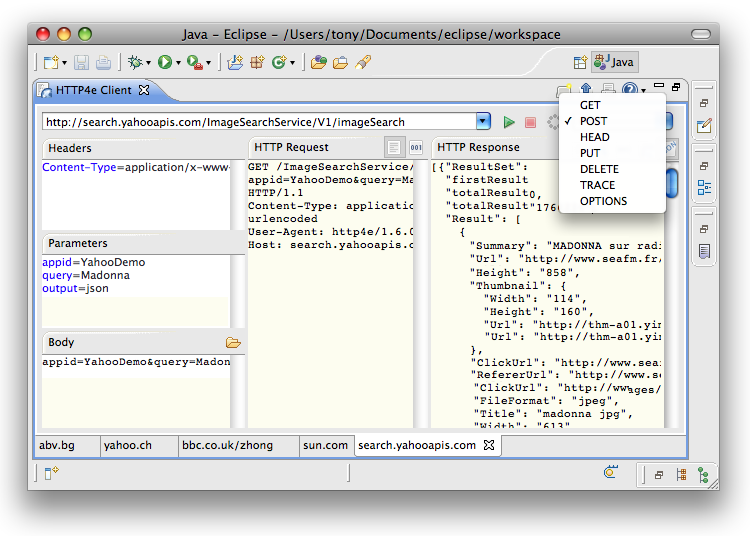Open the Run button dropdown arrow

click(x=179, y=63)
